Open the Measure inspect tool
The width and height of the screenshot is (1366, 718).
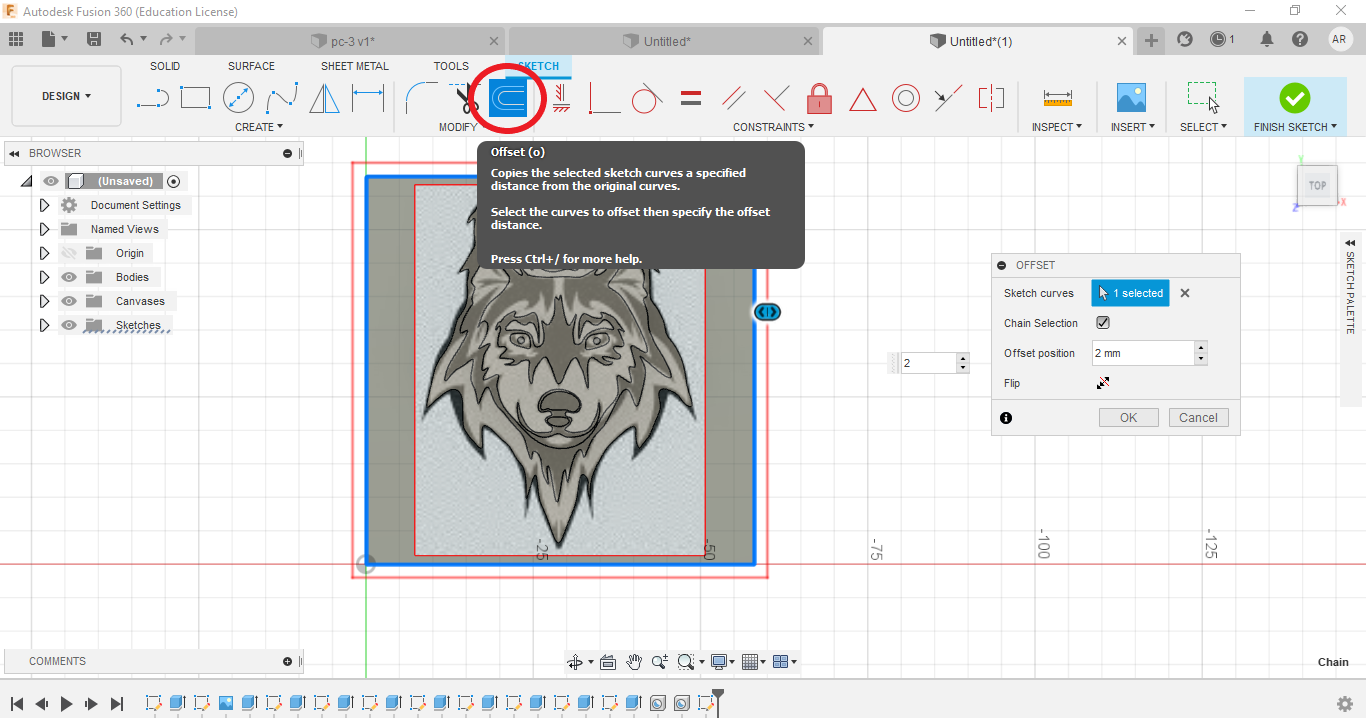pyautogui.click(x=1057, y=98)
